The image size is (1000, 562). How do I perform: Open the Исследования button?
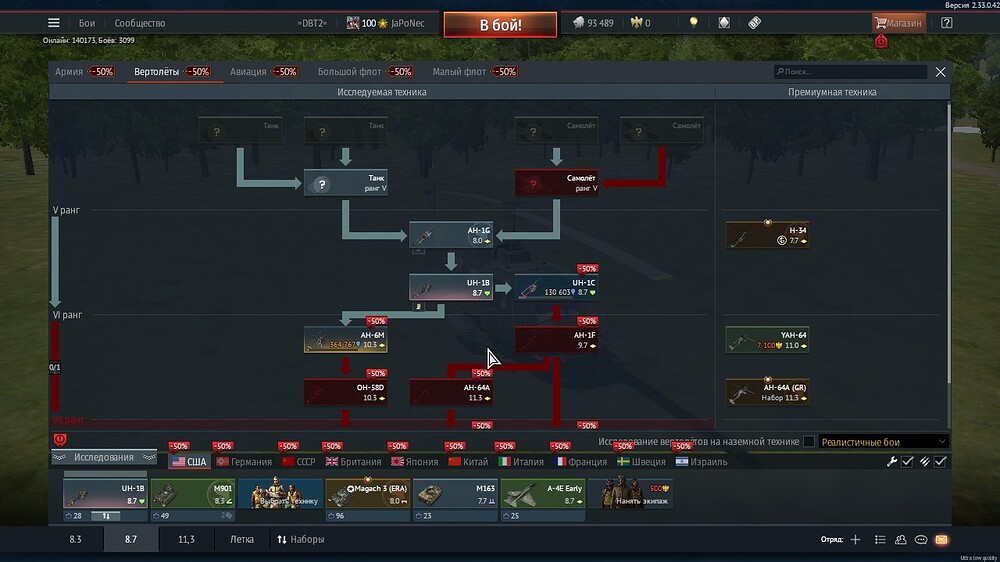tap(105, 457)
